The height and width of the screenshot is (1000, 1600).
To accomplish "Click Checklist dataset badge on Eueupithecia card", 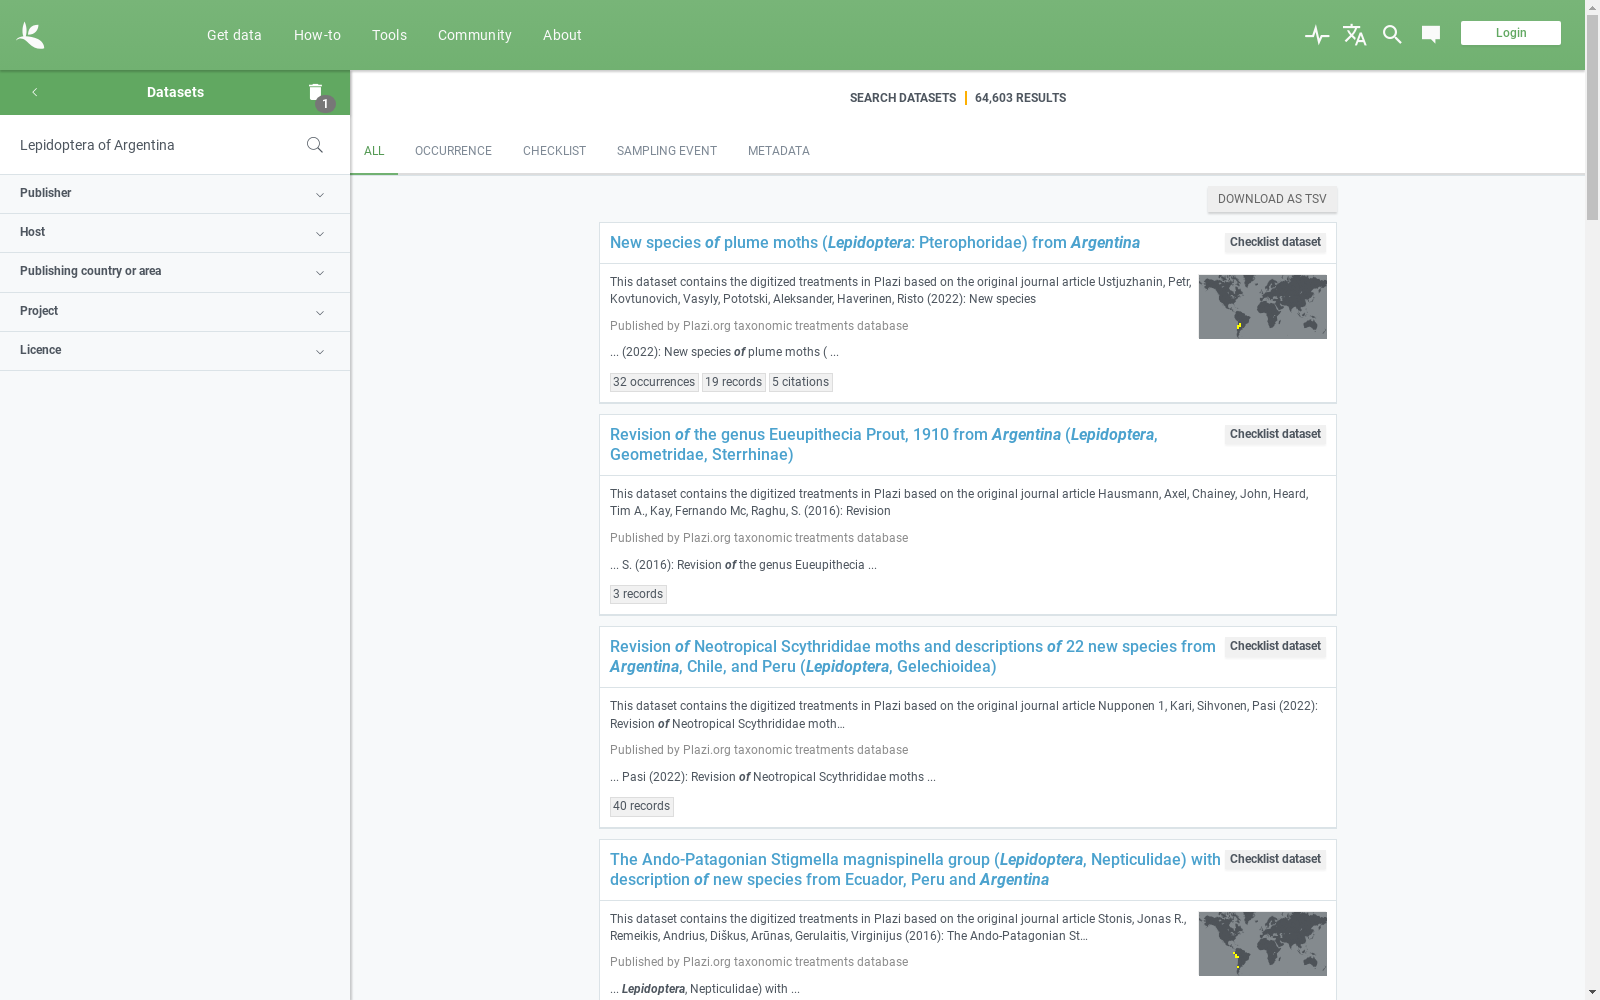I will 1275,435.
